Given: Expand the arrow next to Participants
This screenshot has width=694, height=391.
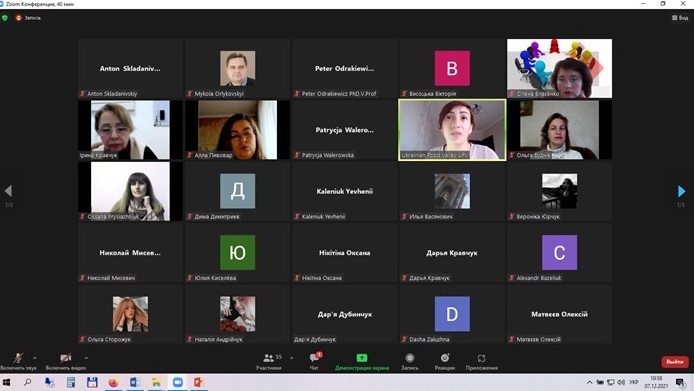Looking at the screenshot, I should [x=292, y=358].
